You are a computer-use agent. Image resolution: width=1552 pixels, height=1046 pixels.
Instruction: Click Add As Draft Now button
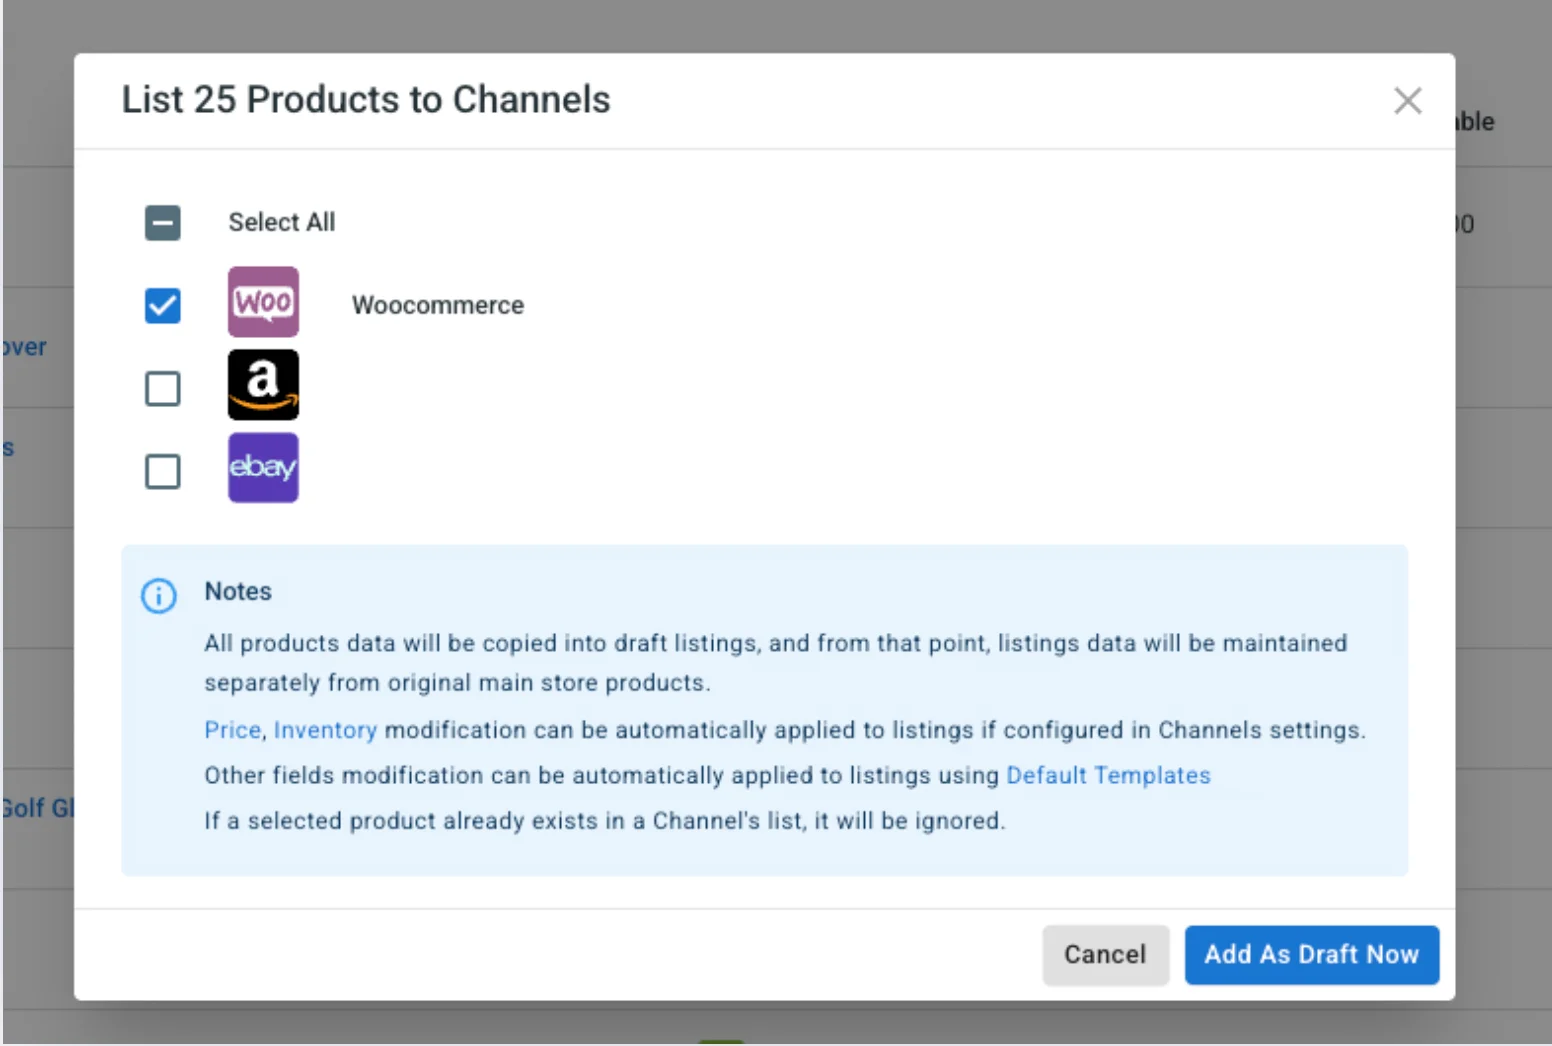tap(1311, 955)
